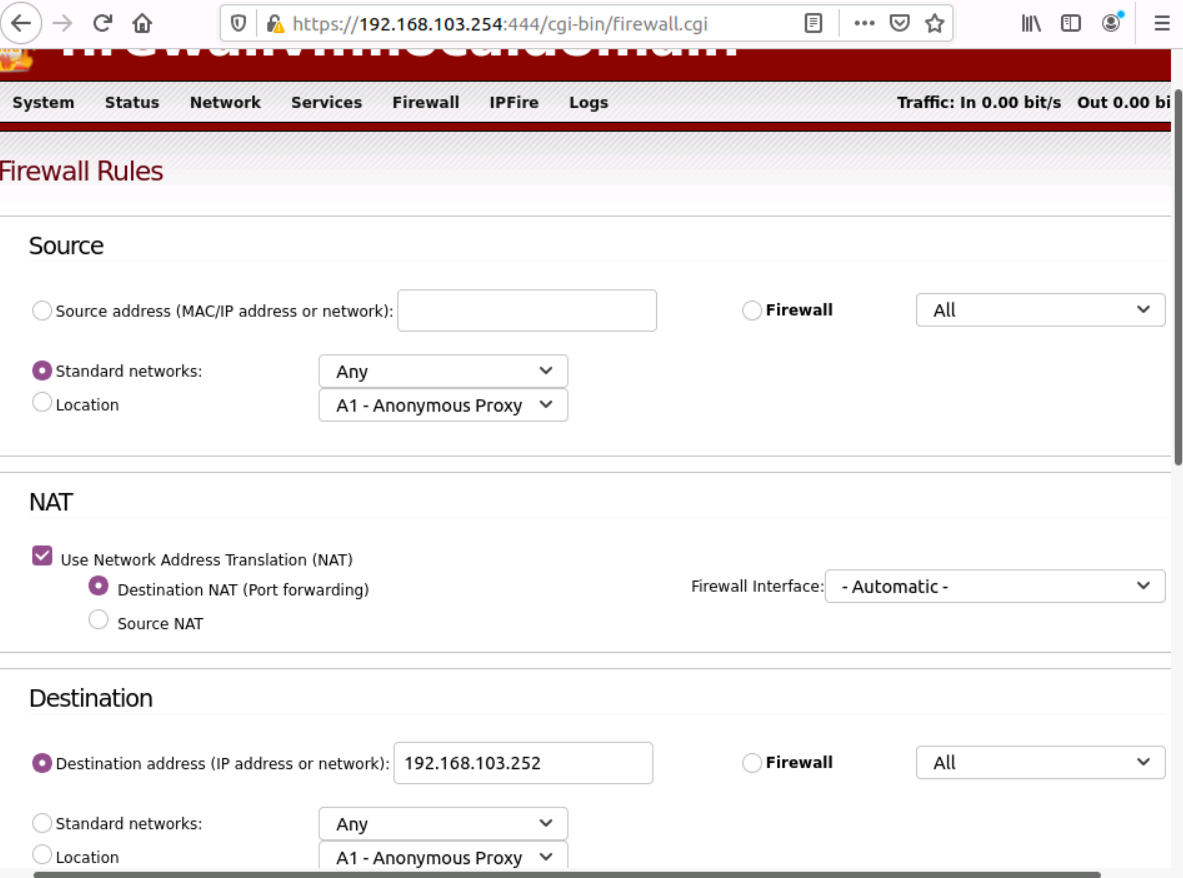Viewport: 1183px width, 878px height.
Task: Save page to Pocket
Action: (900, 23)
